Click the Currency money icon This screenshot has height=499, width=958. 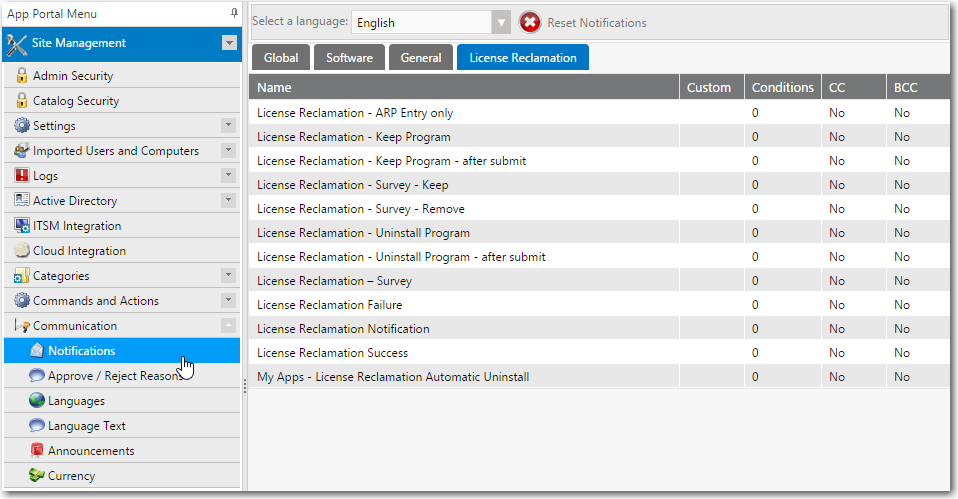click(x=37, y=476)
